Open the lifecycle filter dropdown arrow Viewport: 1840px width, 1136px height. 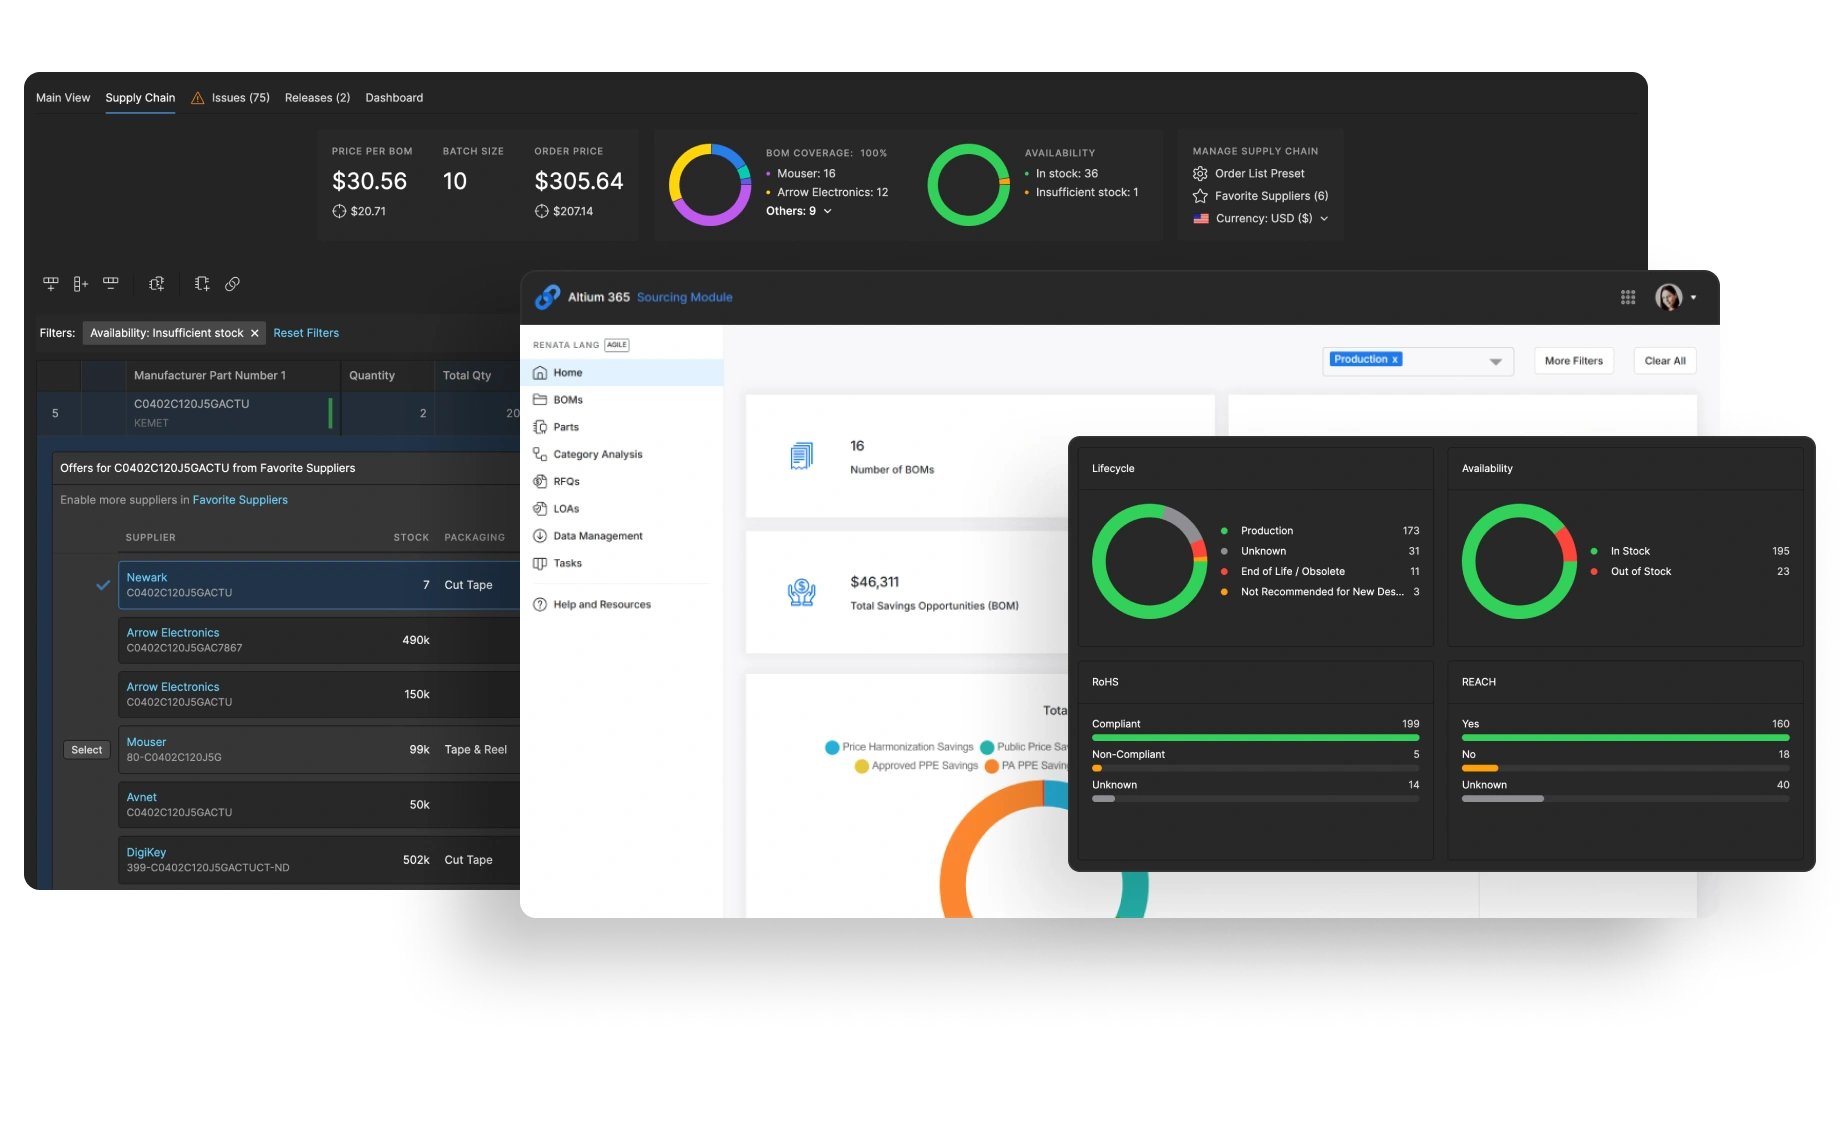(1496, 362)
